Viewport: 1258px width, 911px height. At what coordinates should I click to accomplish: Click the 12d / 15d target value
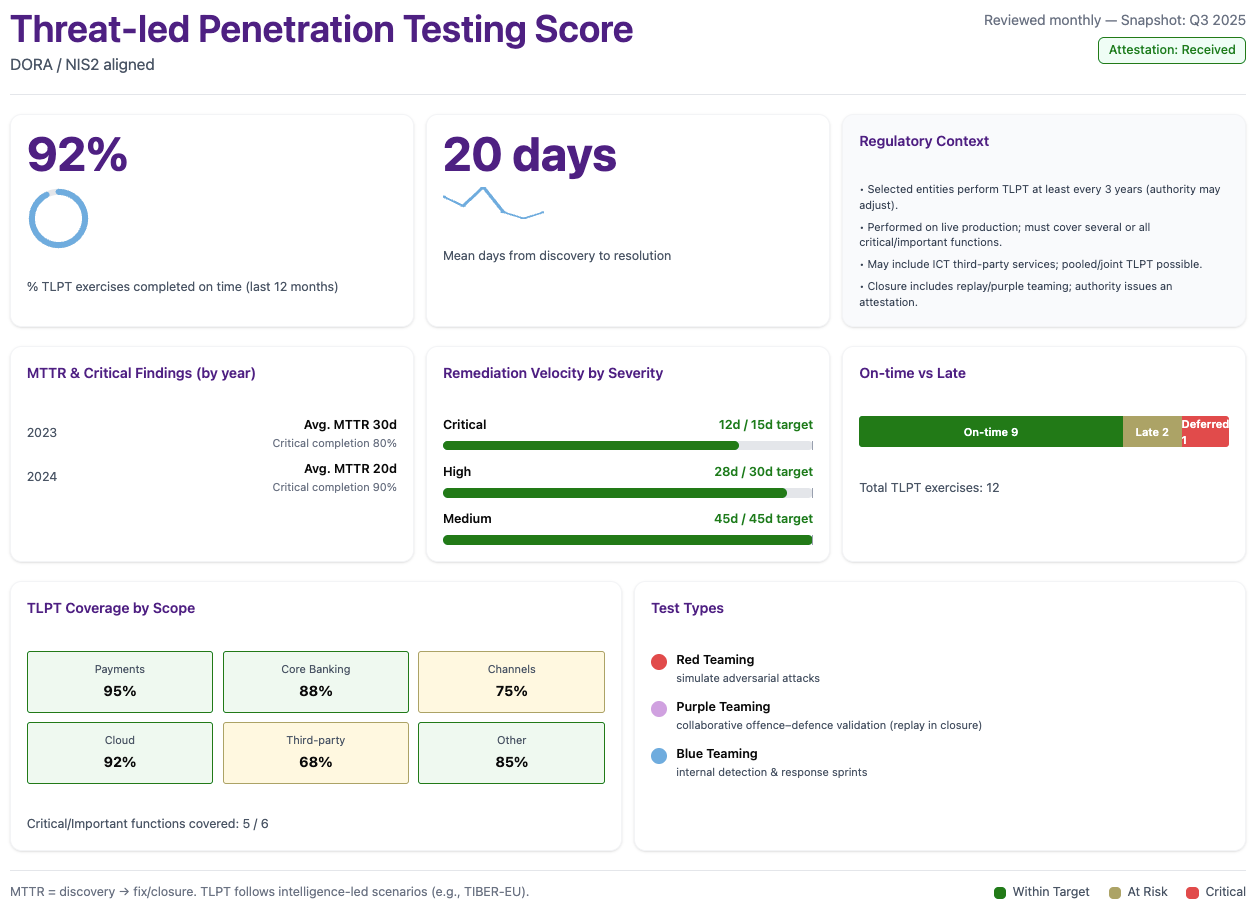[766, 425]
